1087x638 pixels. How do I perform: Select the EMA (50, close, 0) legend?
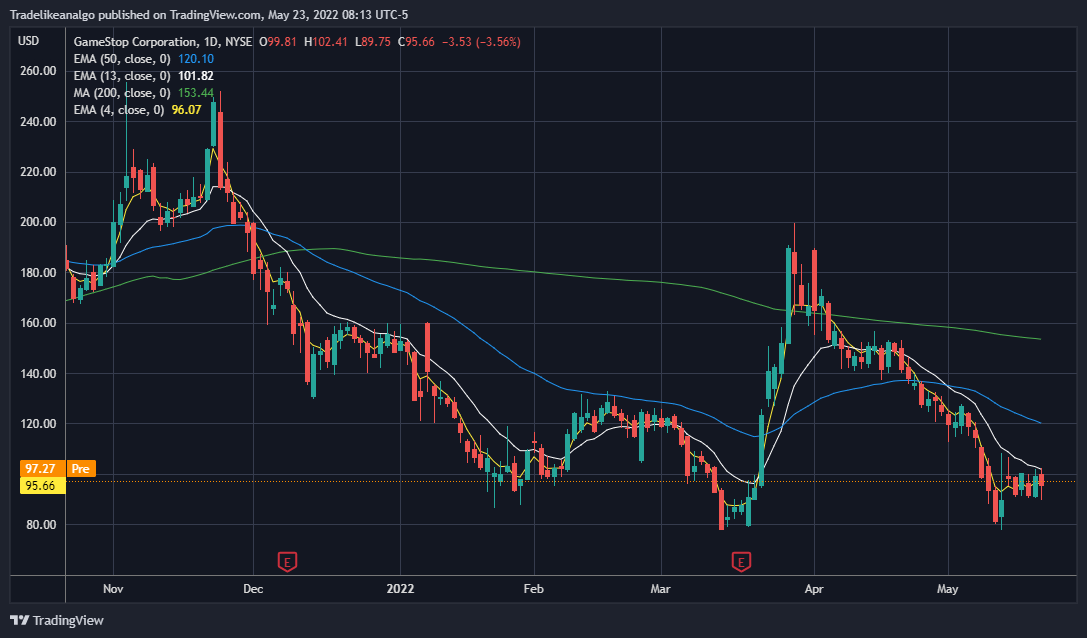pos(122,59)
